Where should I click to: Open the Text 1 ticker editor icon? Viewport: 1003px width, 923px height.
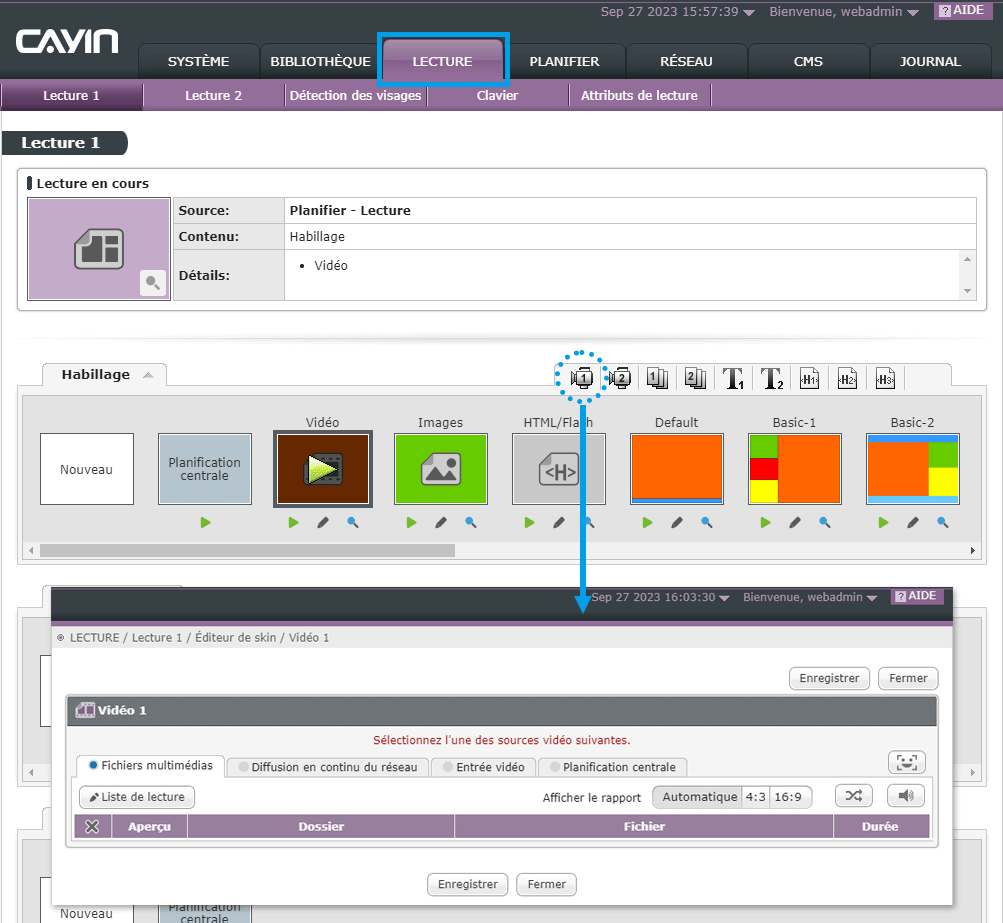[733, 378]
